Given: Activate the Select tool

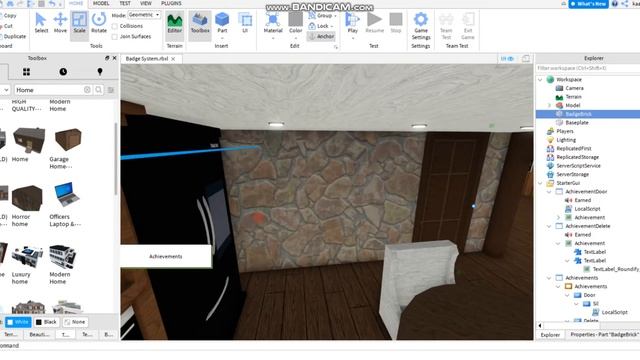Looking at the screenshot, I should (x=41, y=23).
